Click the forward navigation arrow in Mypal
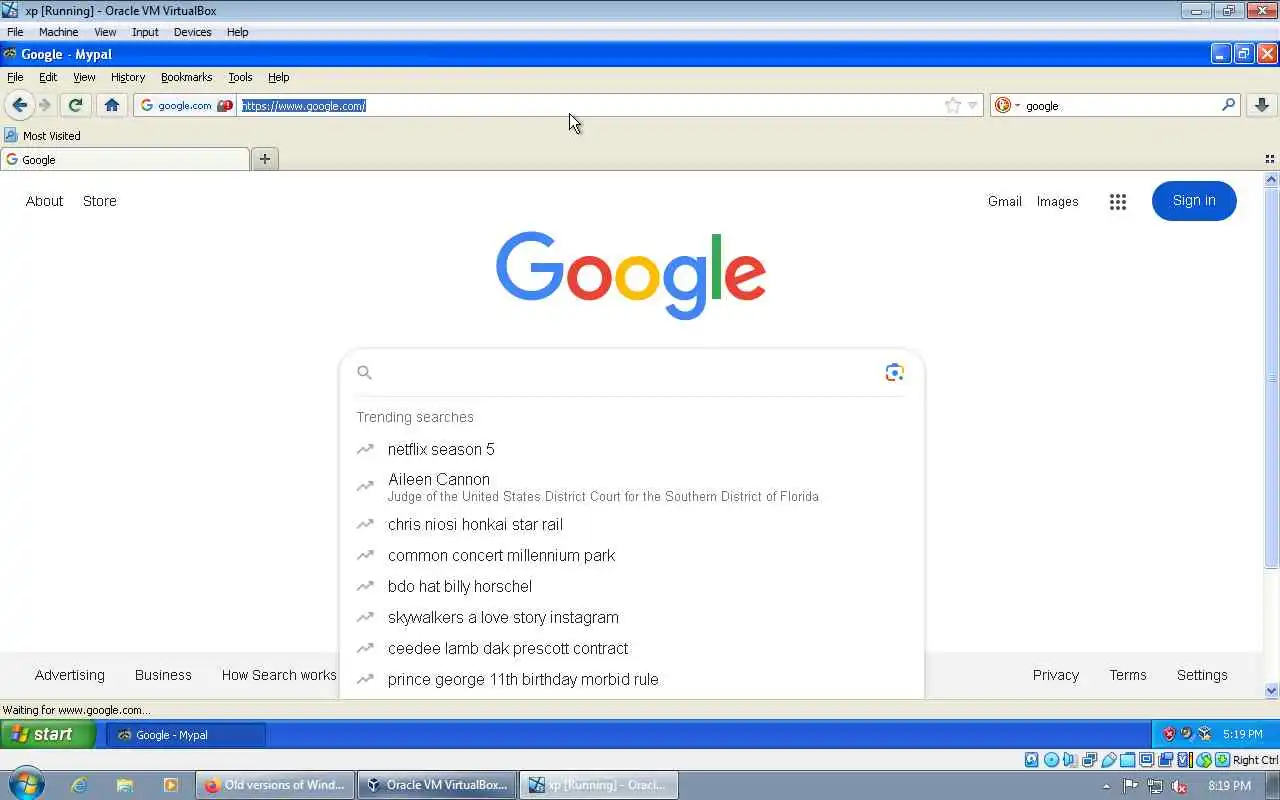The width and height of the screenshot is (1280, 800). tap(44, 105)
